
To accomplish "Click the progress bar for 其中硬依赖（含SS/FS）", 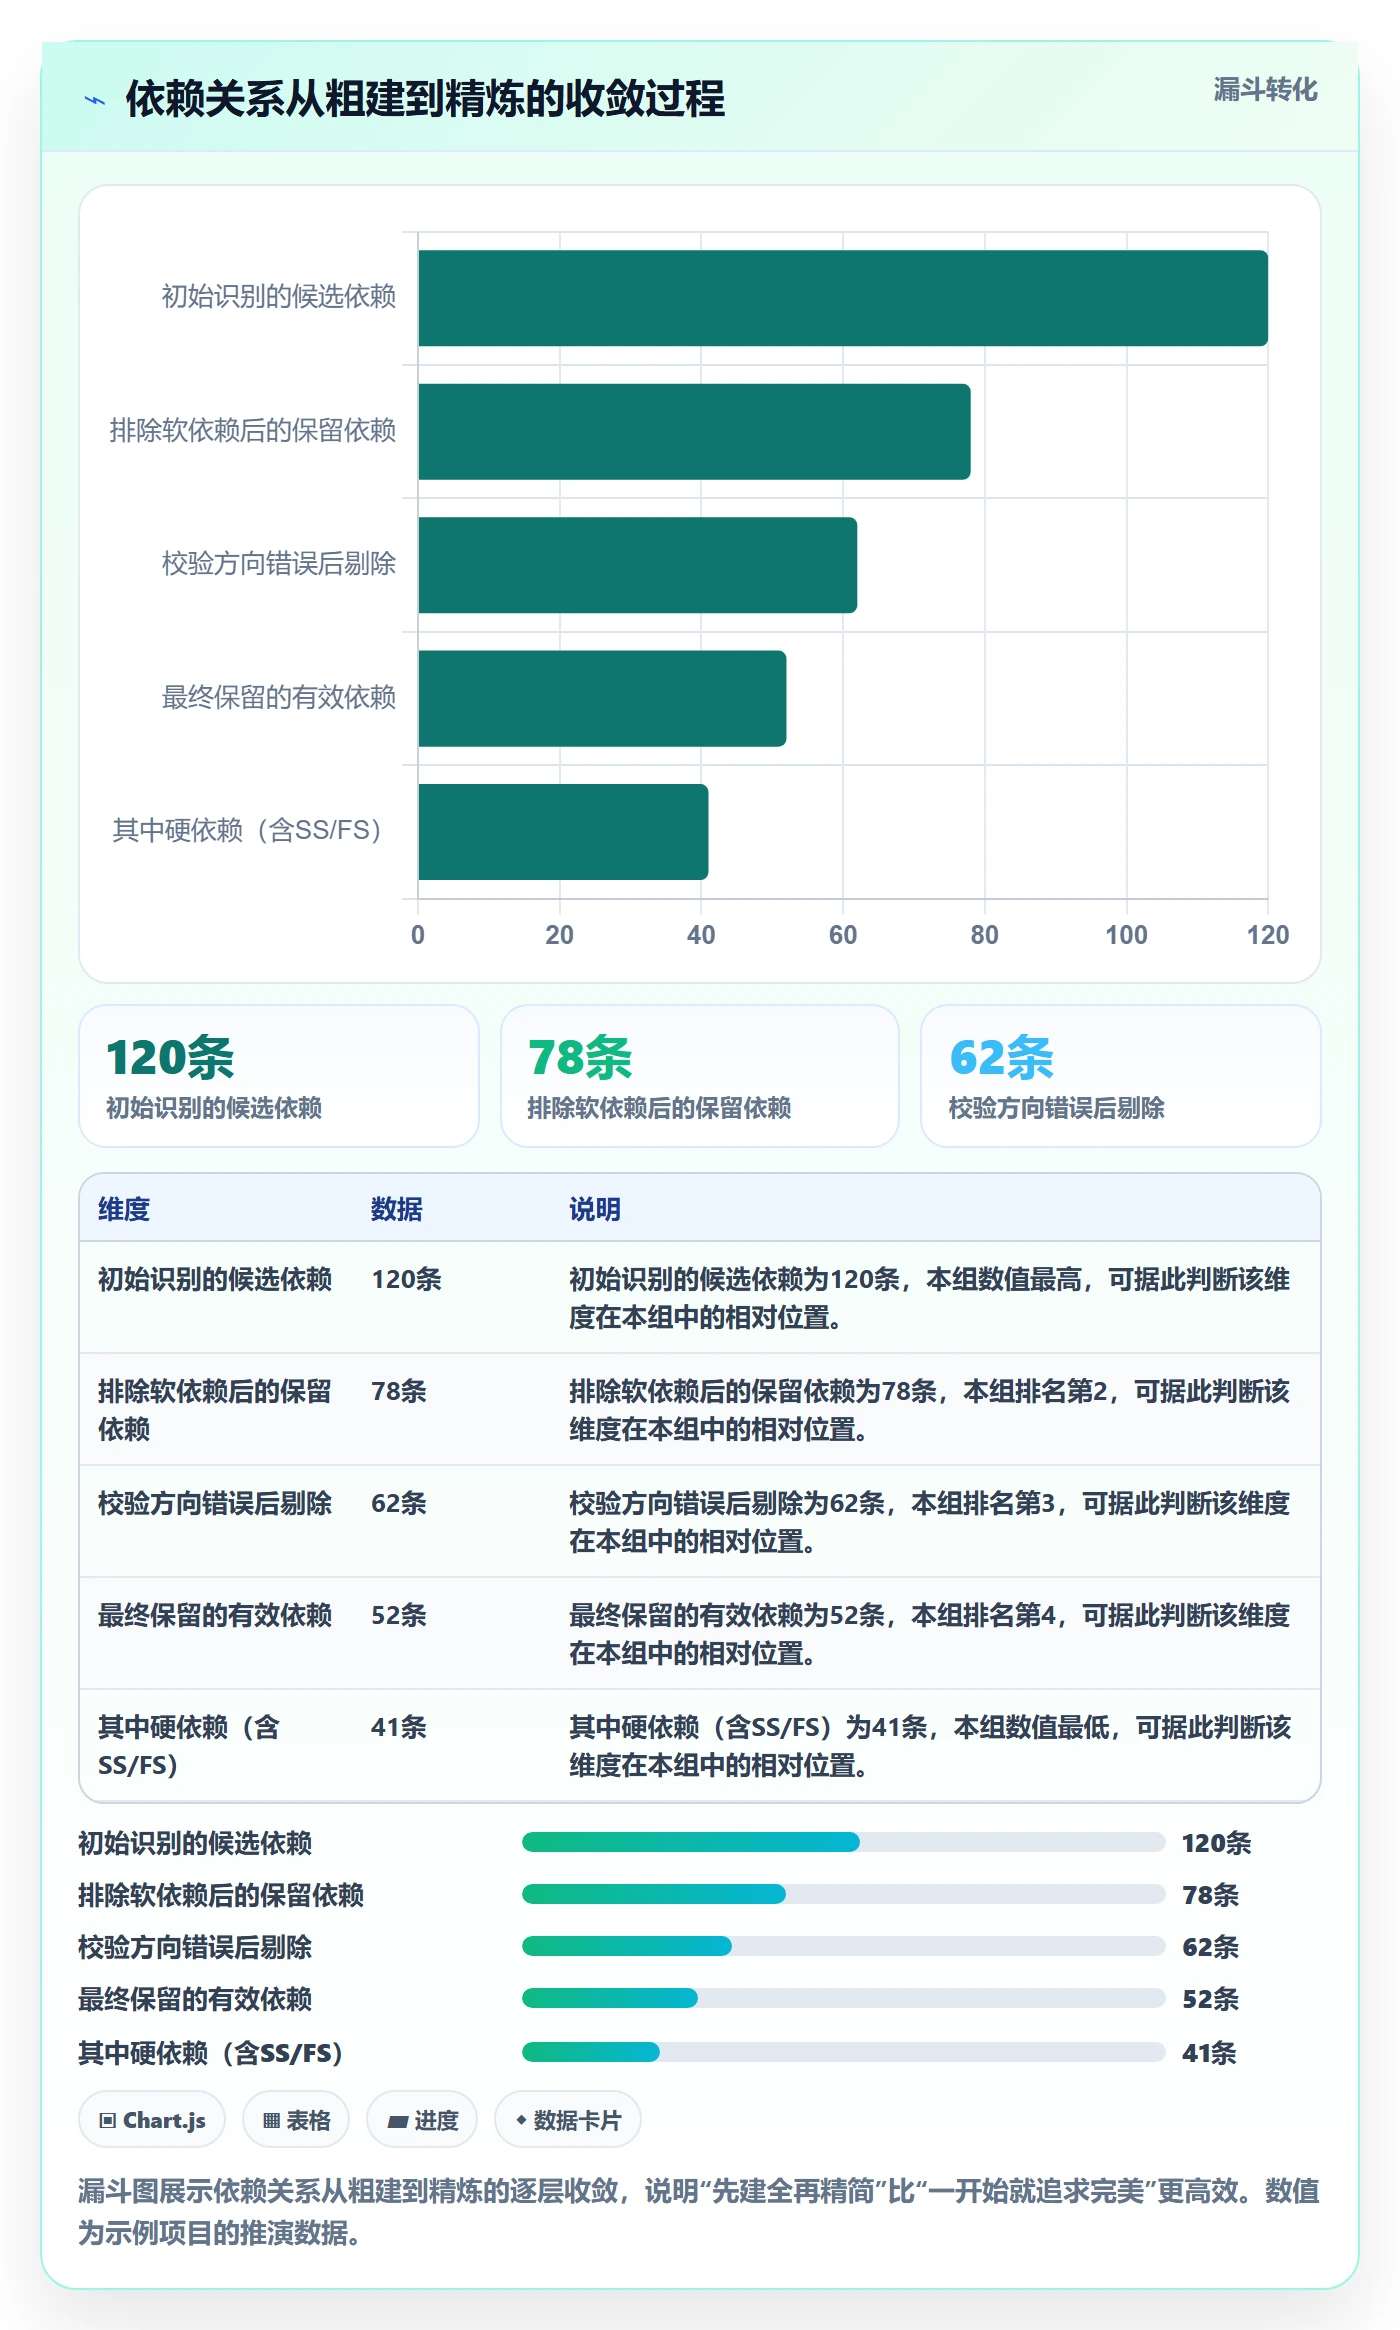I will click(843, 2052).
